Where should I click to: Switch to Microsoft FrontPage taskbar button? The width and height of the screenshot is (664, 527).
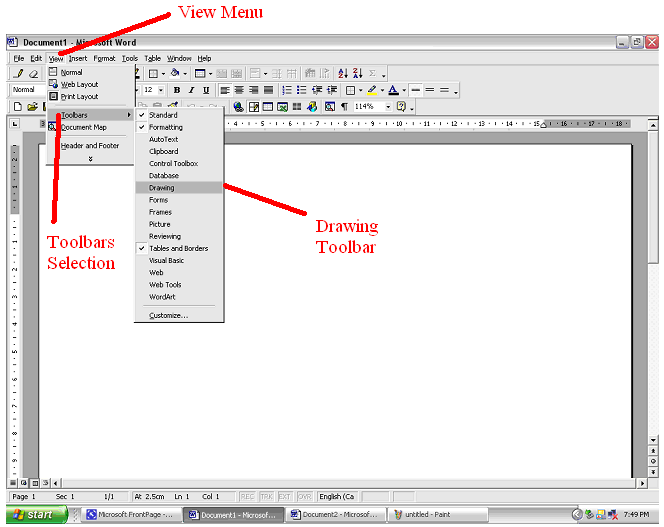(131, 515)
